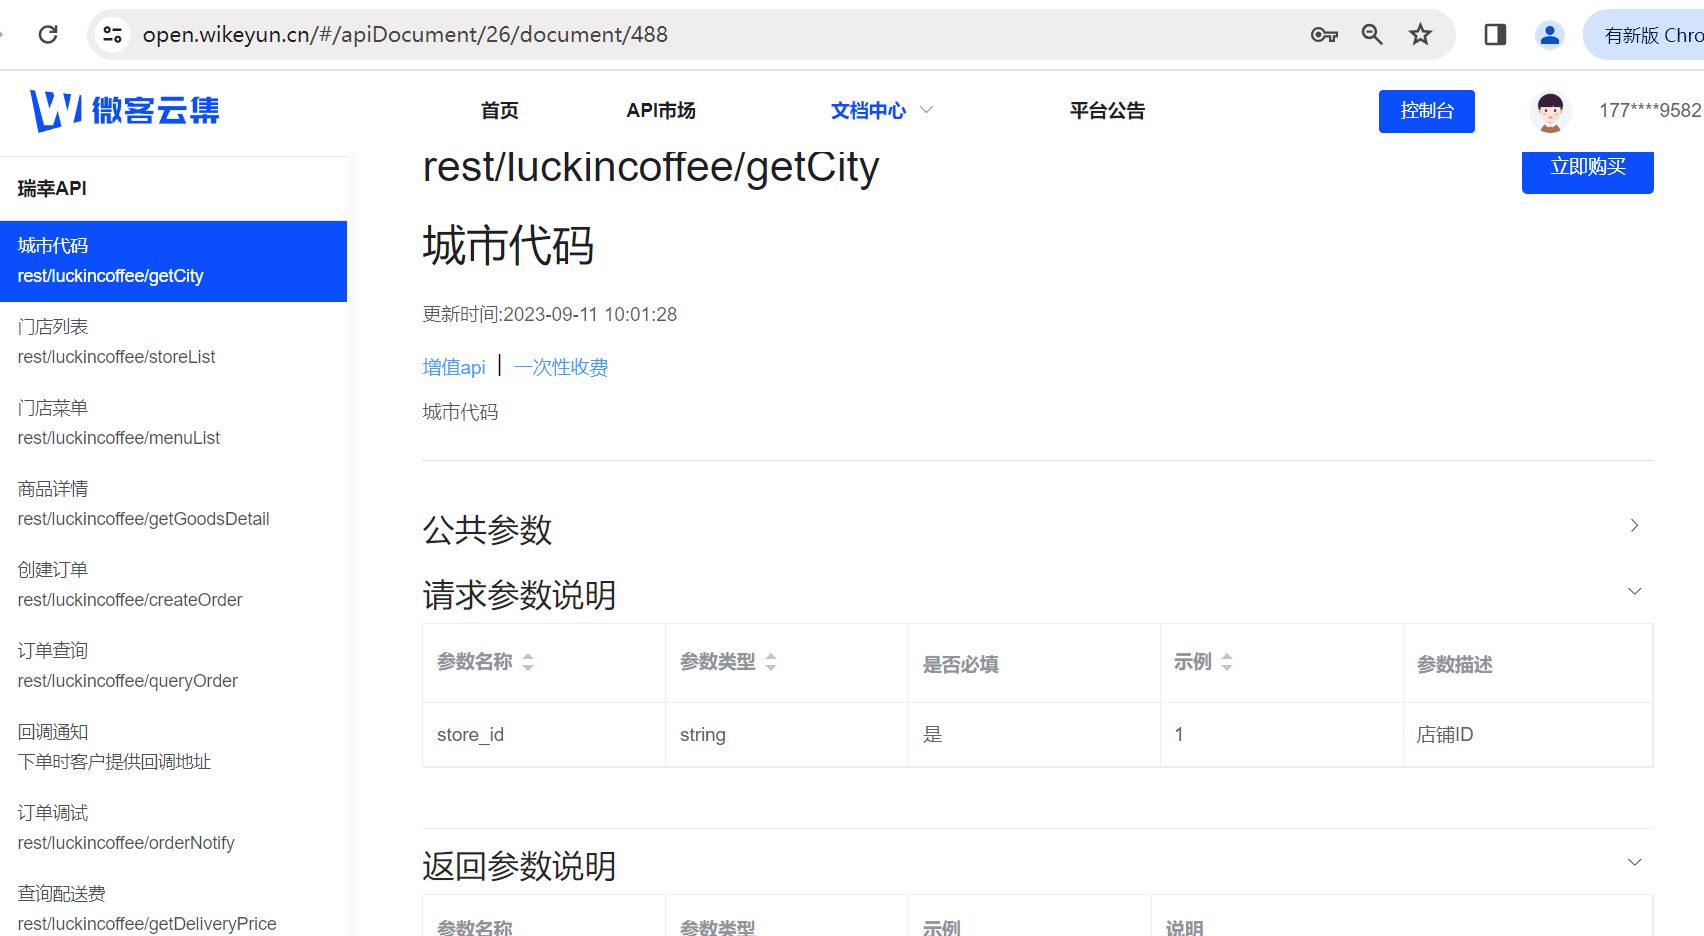Collapse the 返回参数说明 section chevron

pyautogui.click(x=1635, y=862)
